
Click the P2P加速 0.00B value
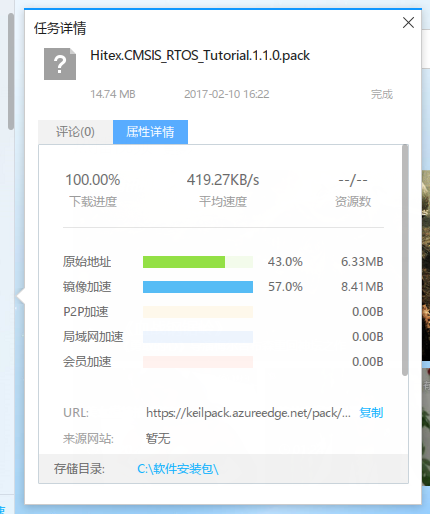click(368, 312)
